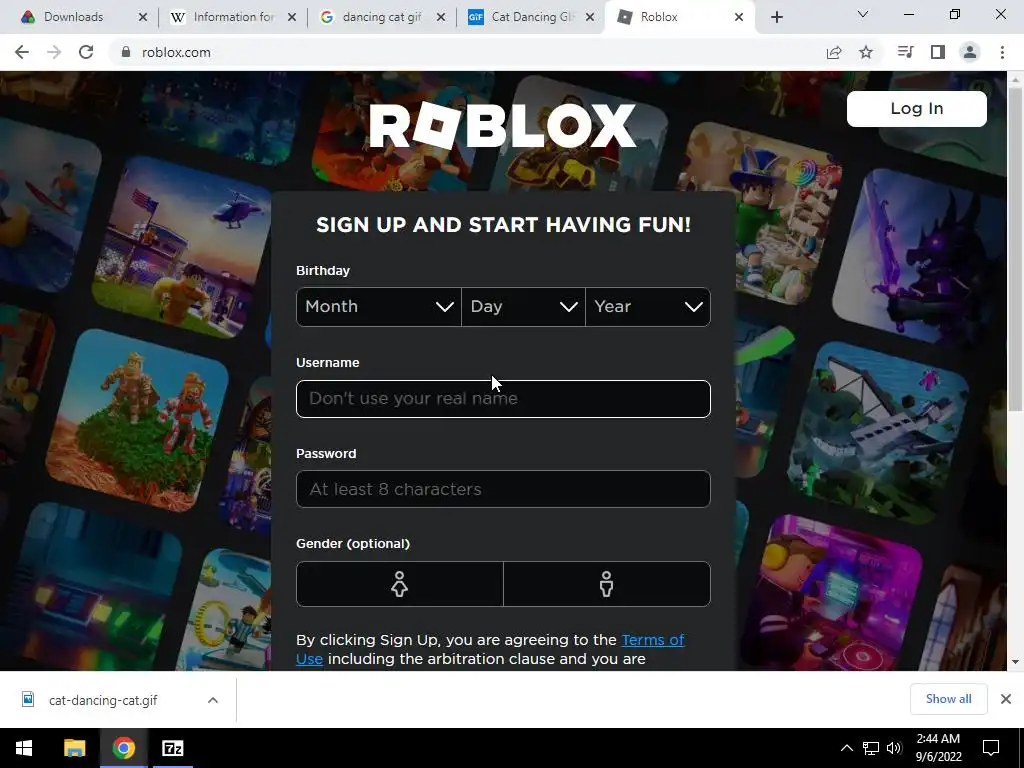The image size is (1024, 768).
Task: Click the network icon in system tray
Action: click(871, 748)
